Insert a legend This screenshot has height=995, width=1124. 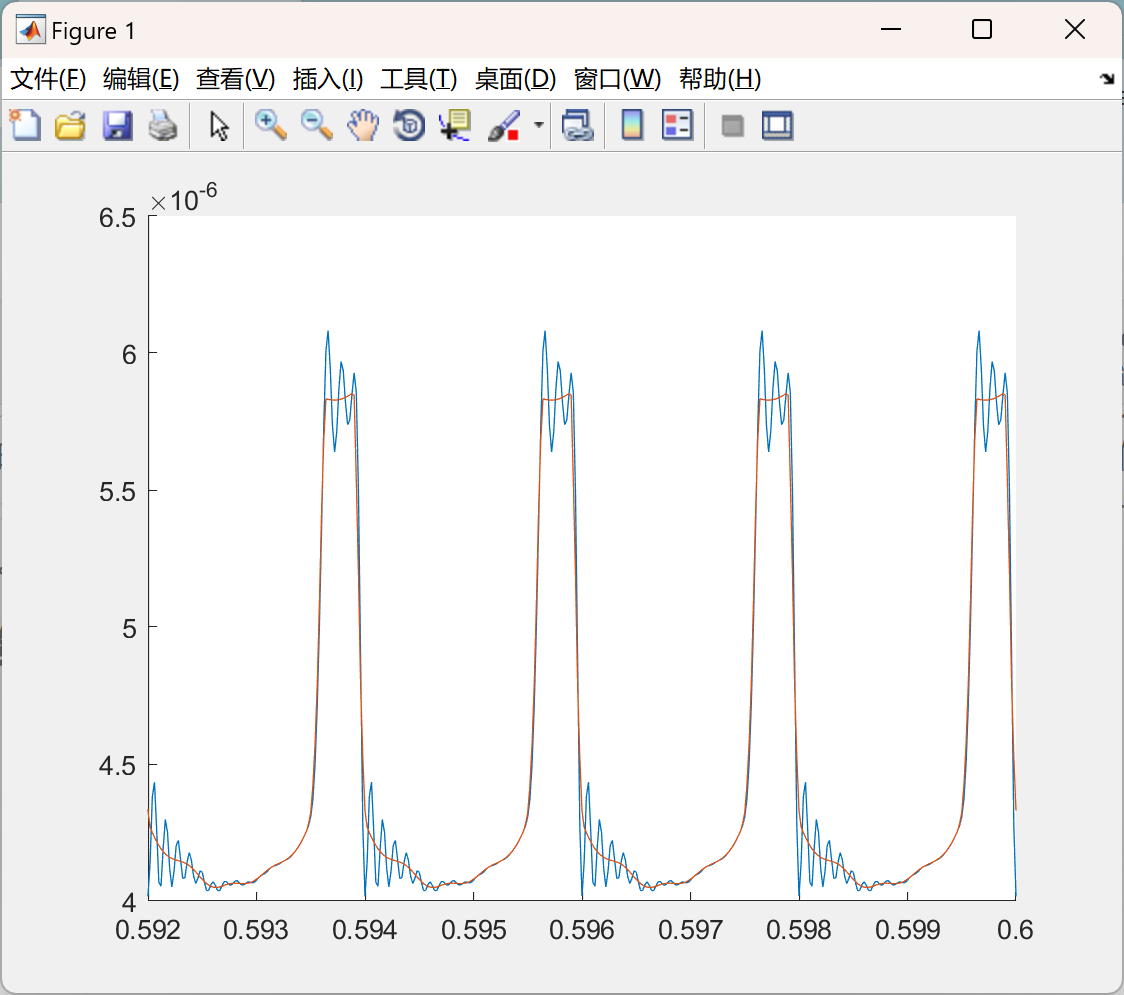pyautogui.click(x=677, y=125)
